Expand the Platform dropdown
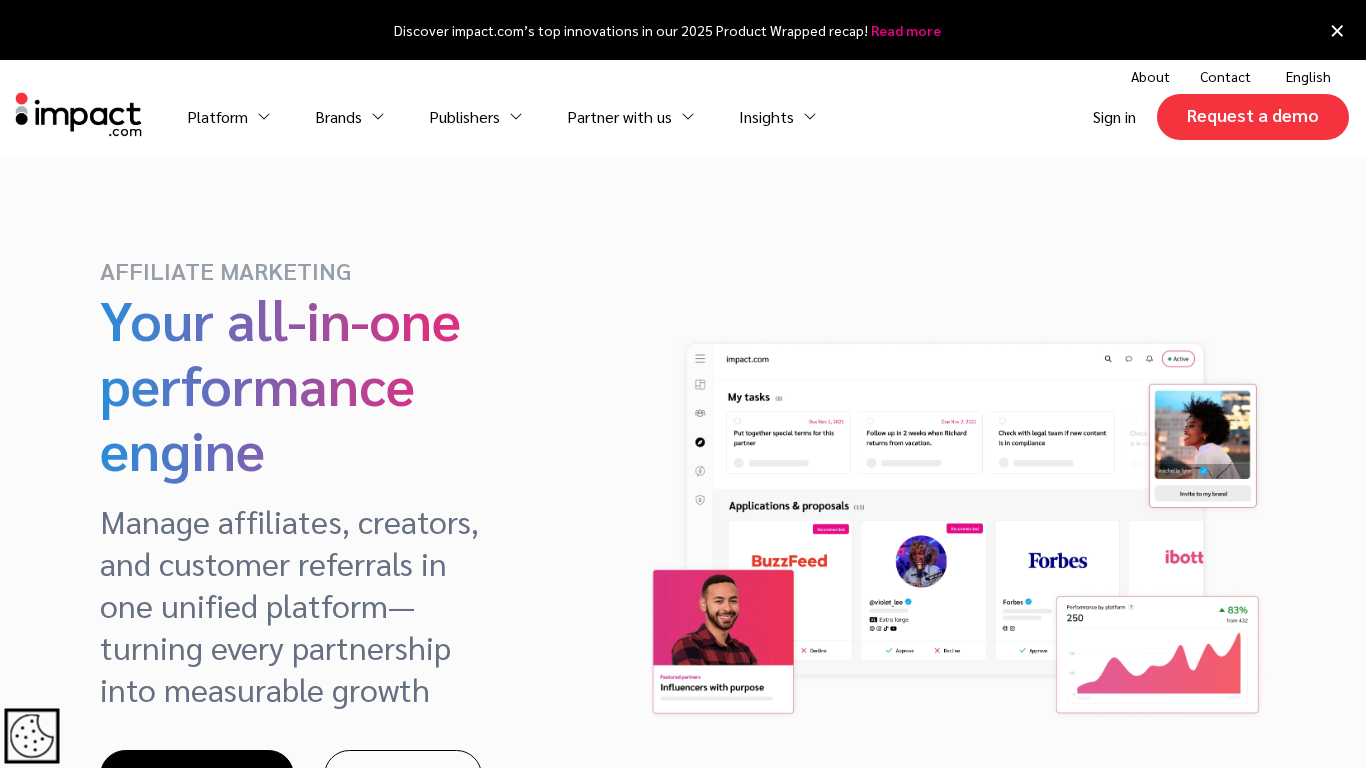Screen dimensions: 1366x768 pyautogui.click(x=228, y=117)
